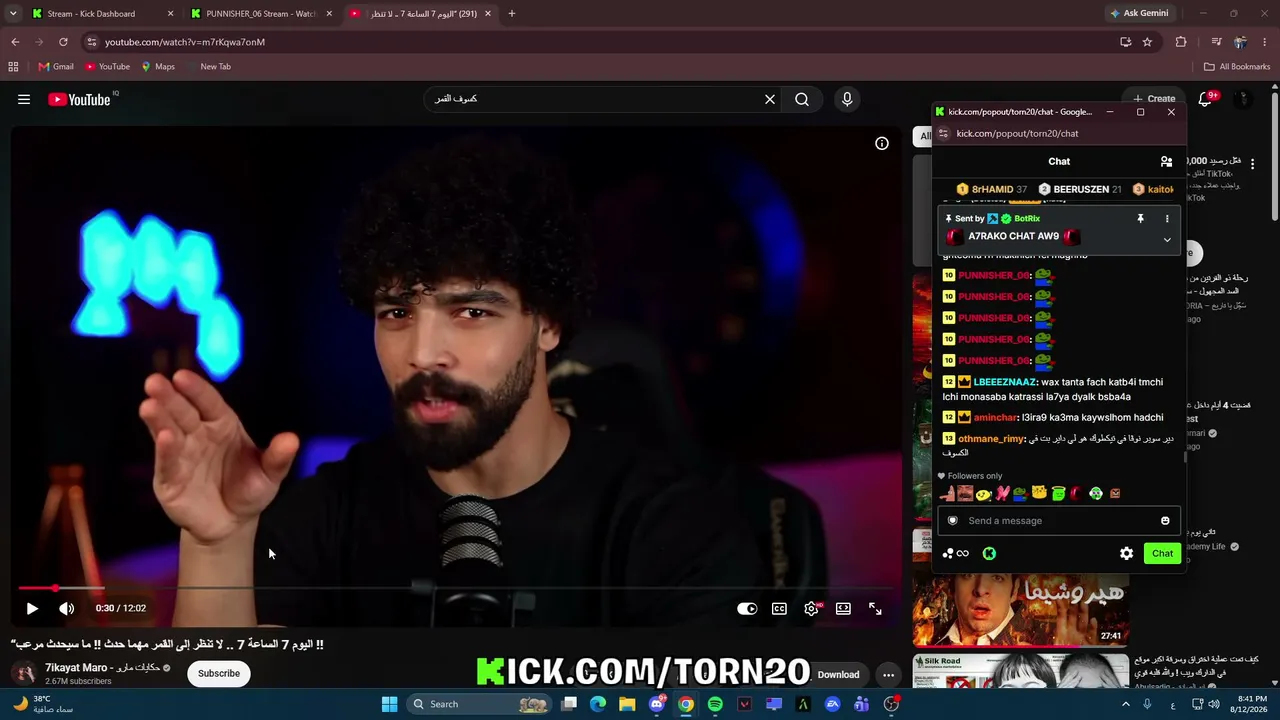Open the Chrome apps grid icon
Screen dimensions: 1280x720
tap(13, 67)
